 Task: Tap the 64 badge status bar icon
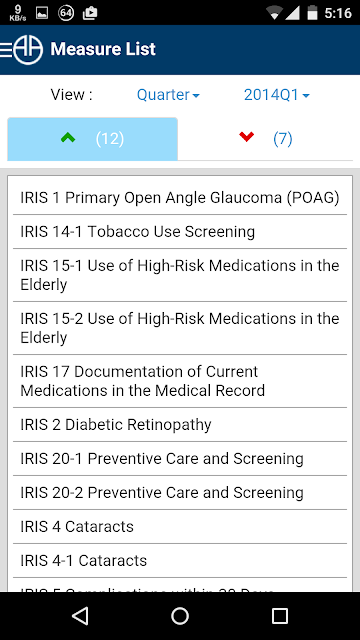click(66, 13)
